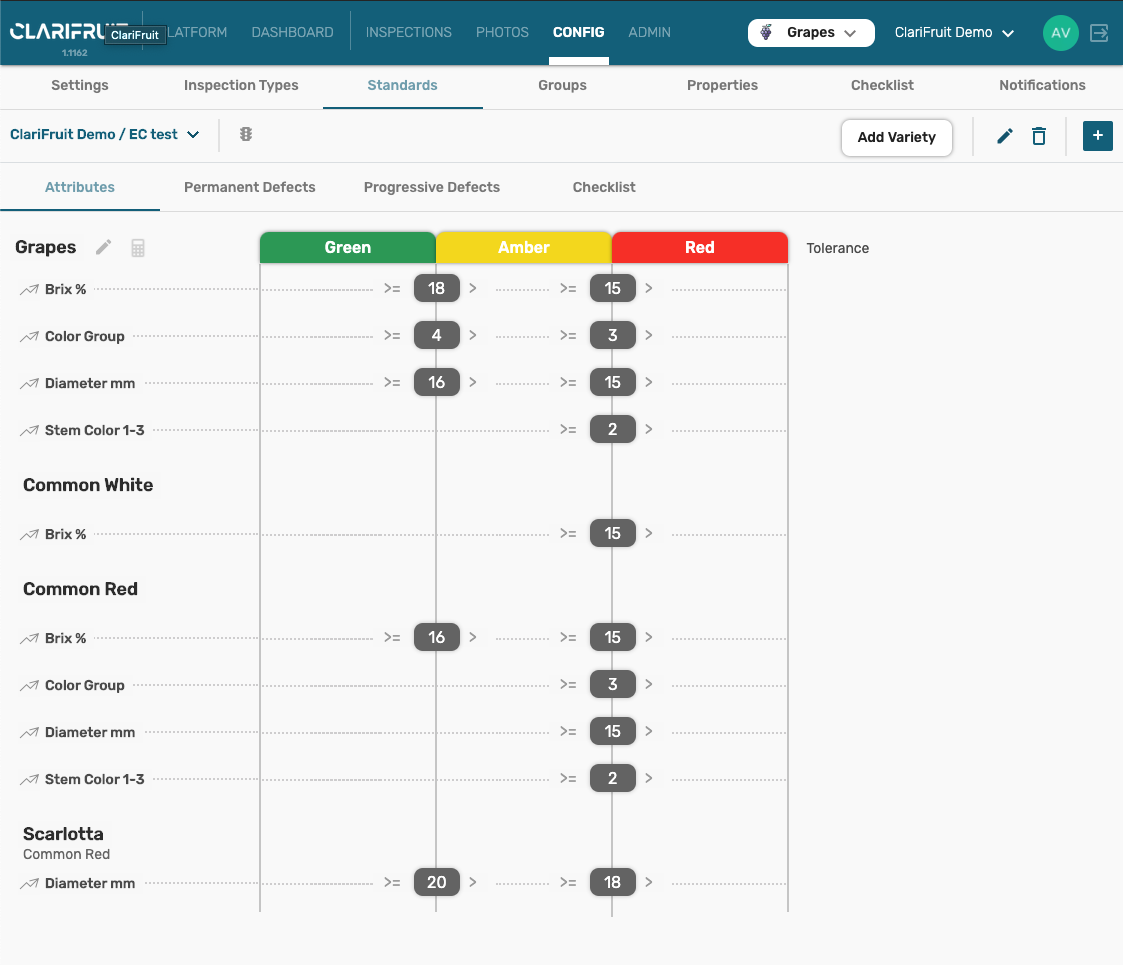
Task: Delete standard using the trash icon
Action: pos(1039,136)
